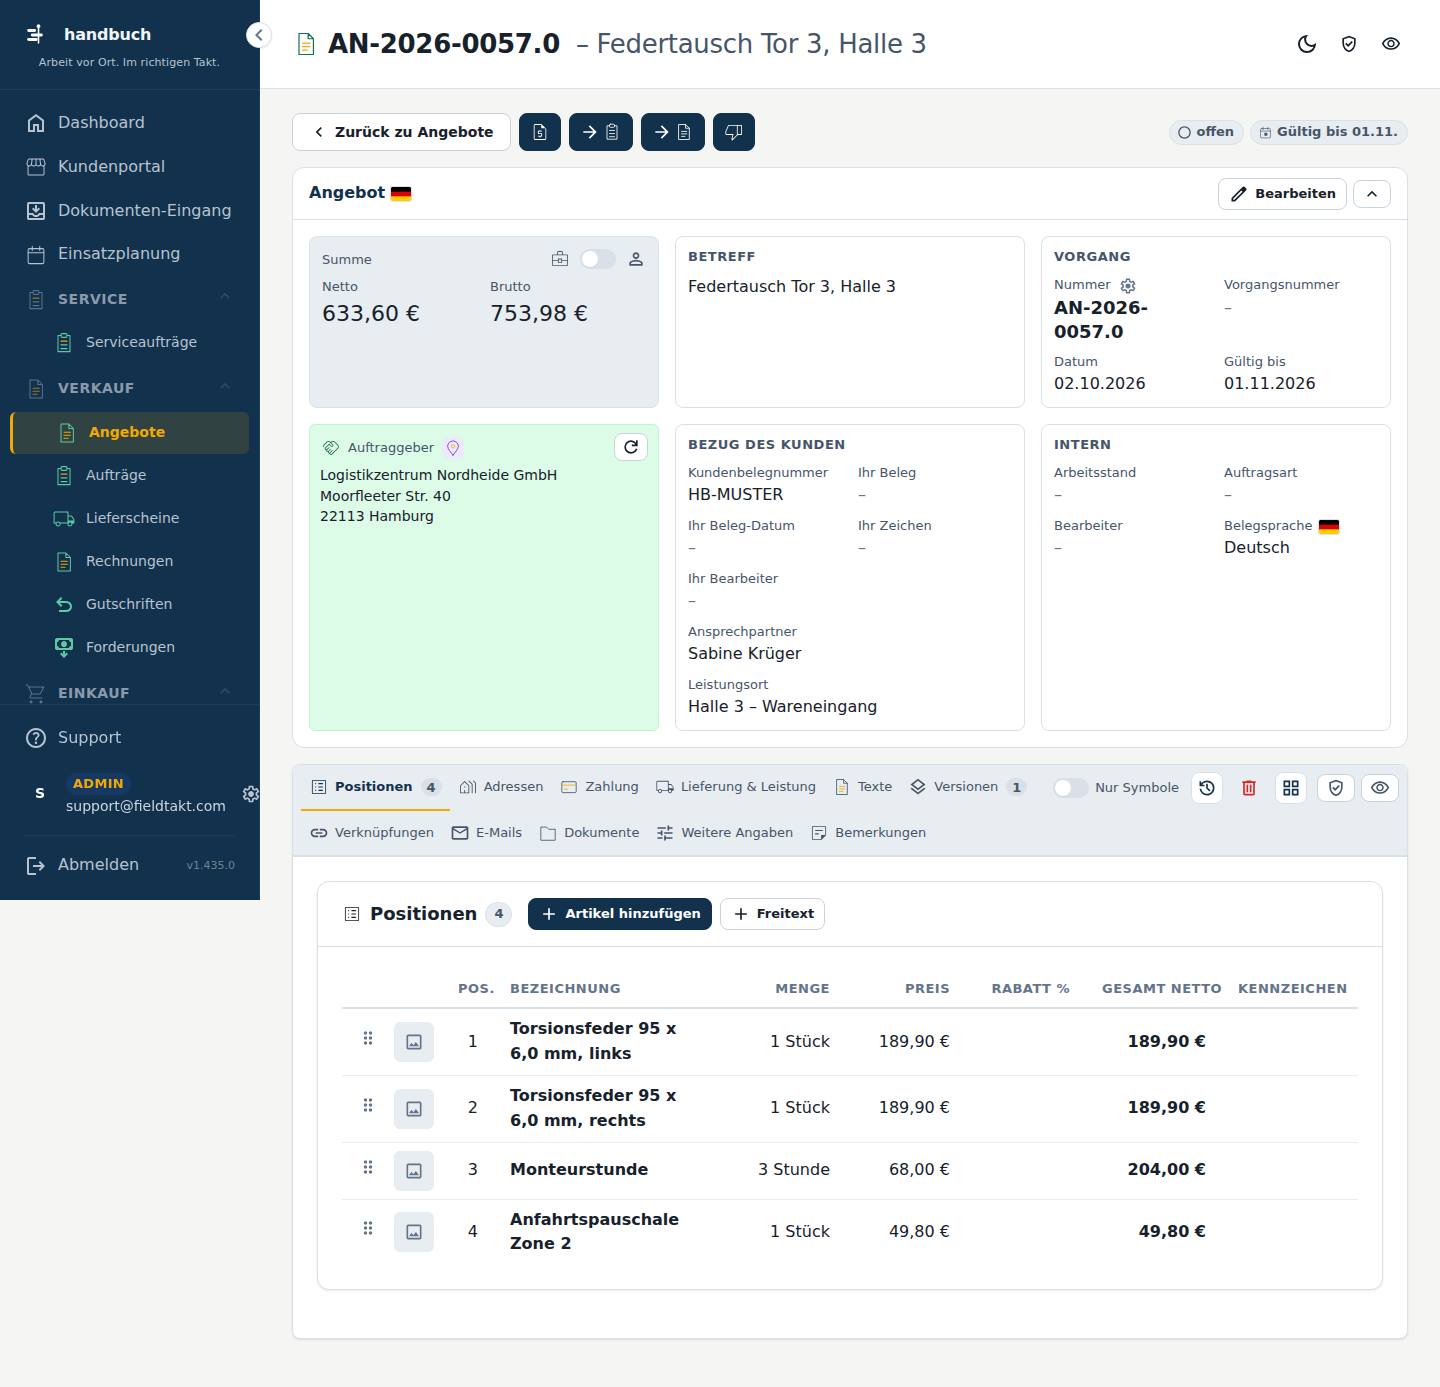Click grid layout icon in tab bar
Viewport: 1440px width, 1387px height.
click(1291, 788)
